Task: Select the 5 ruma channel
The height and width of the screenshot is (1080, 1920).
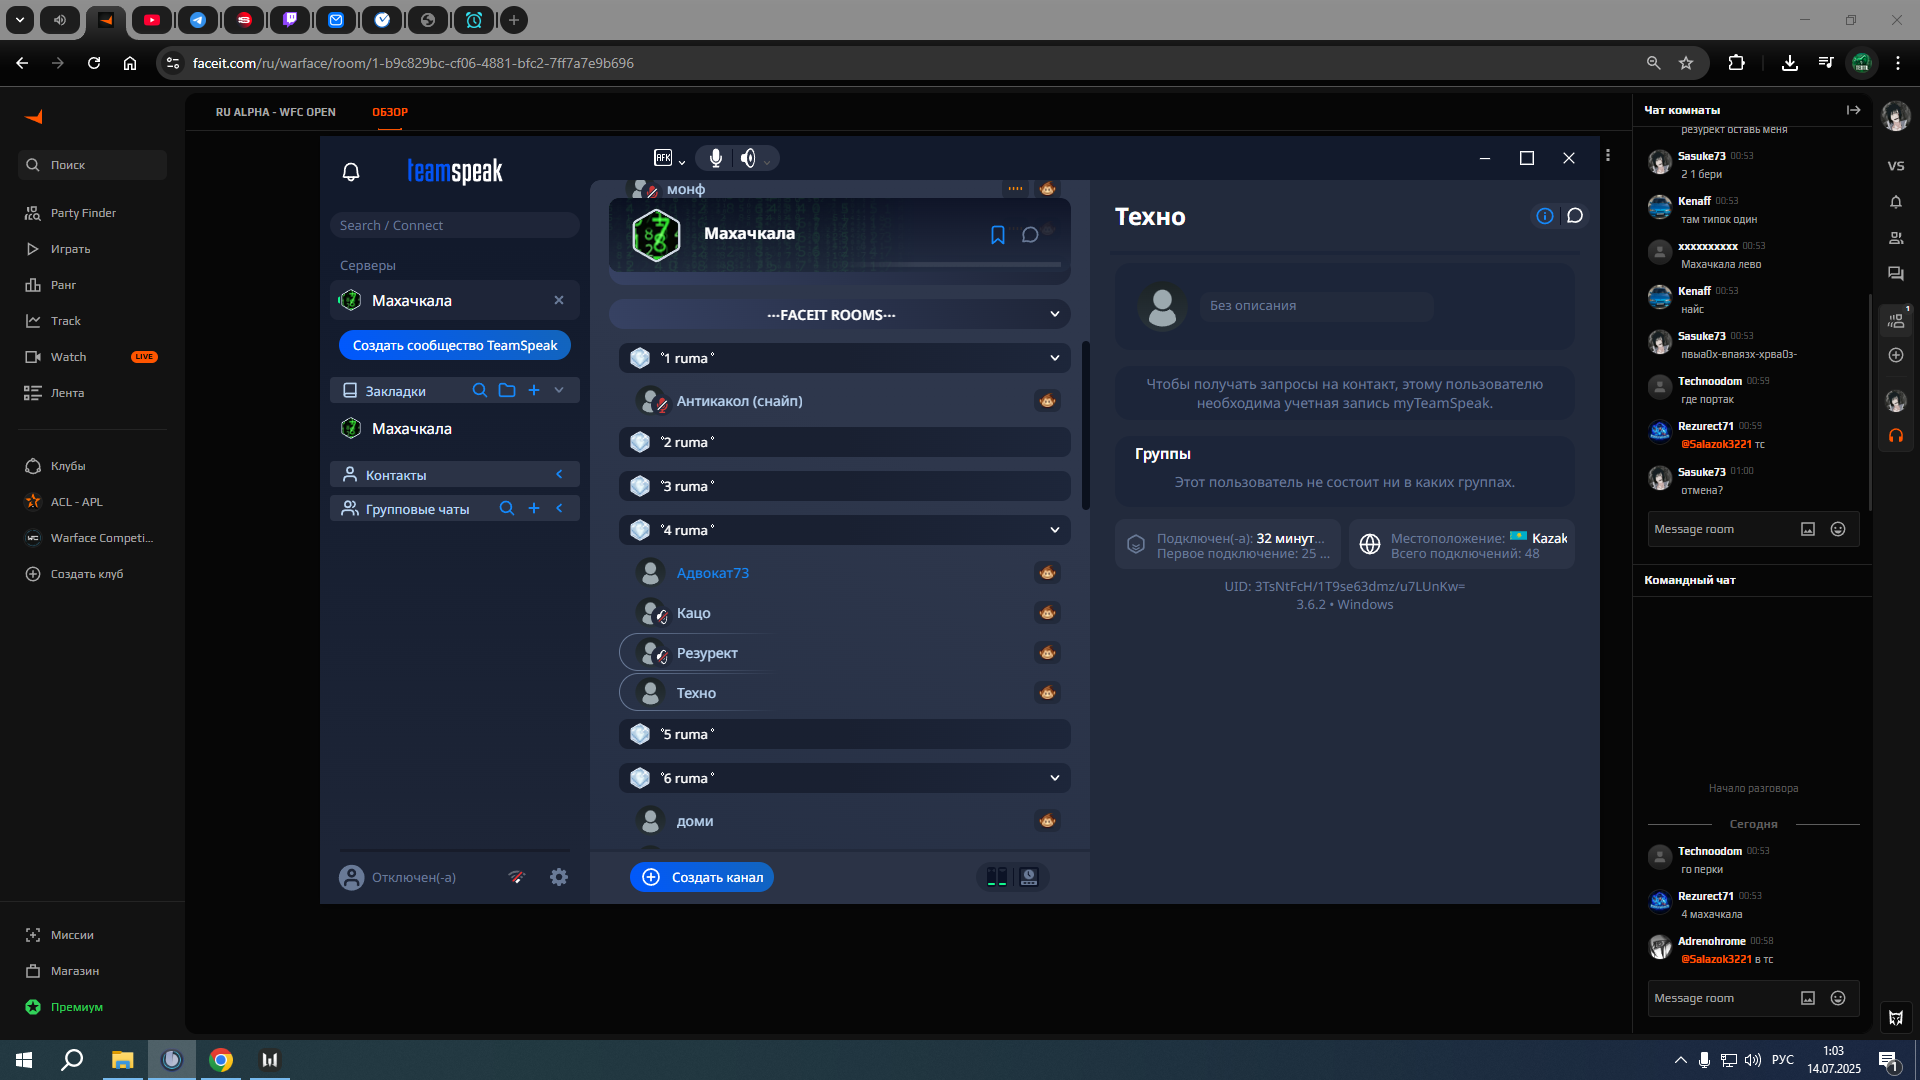Action: pyautogui.click(x=845, y=734)
